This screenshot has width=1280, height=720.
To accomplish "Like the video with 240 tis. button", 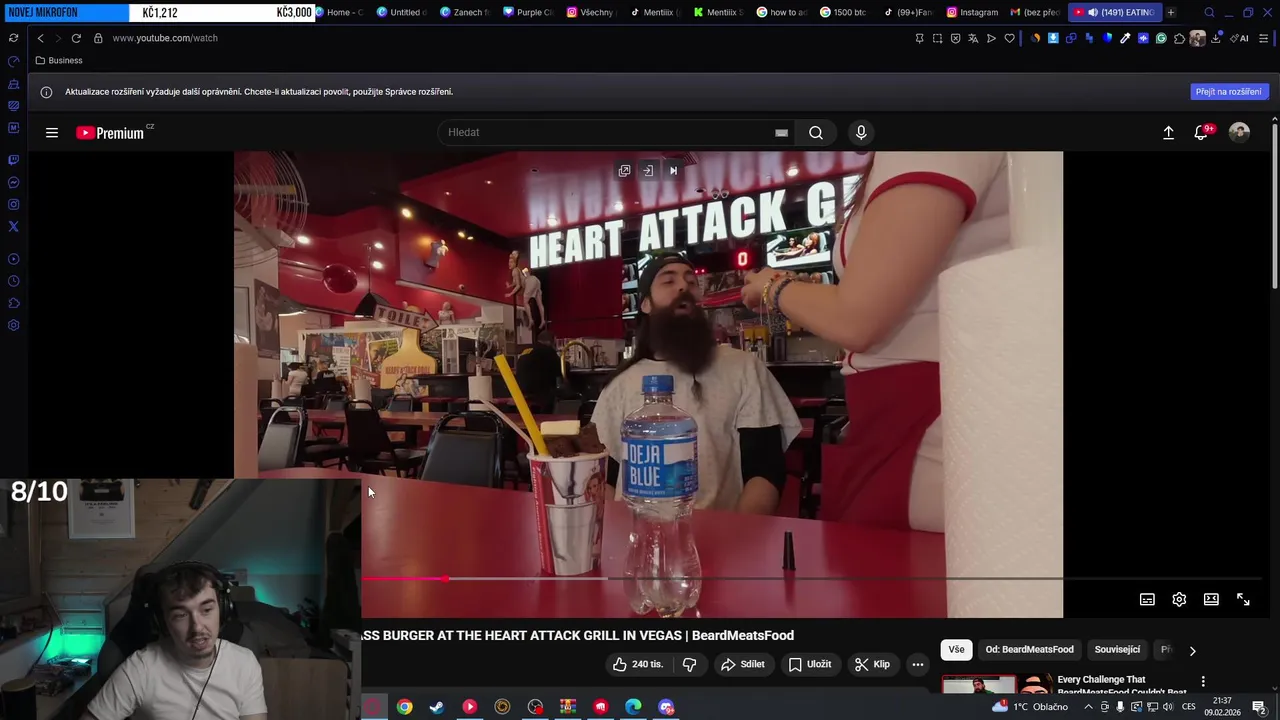I will point(638,664).
